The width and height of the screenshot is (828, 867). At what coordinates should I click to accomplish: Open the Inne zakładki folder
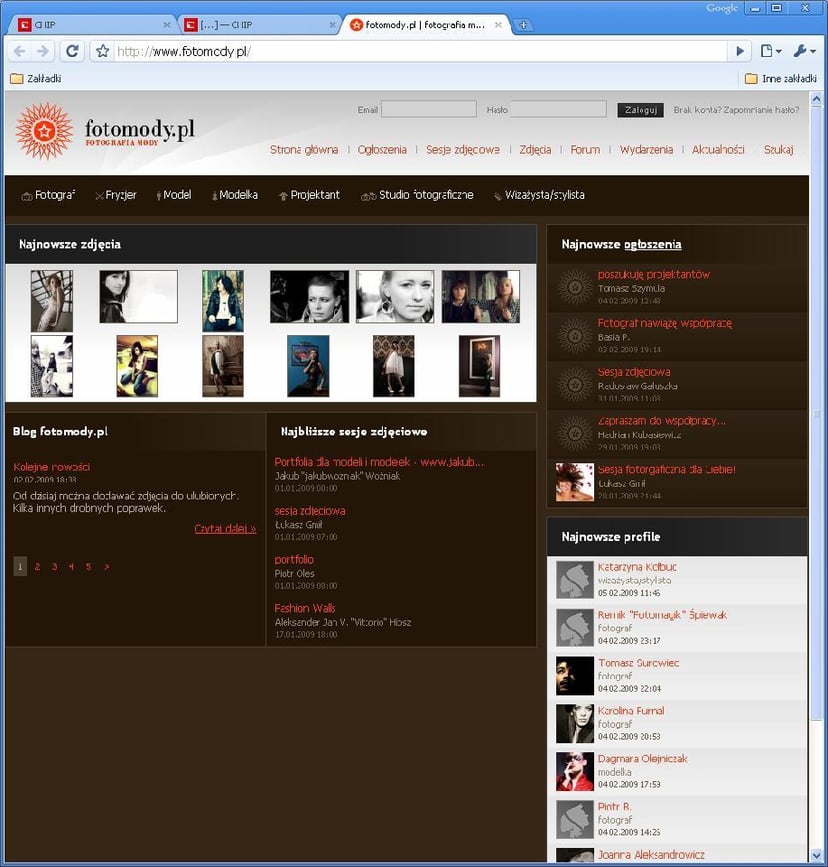pyautogui.click(x=780, y=78)
